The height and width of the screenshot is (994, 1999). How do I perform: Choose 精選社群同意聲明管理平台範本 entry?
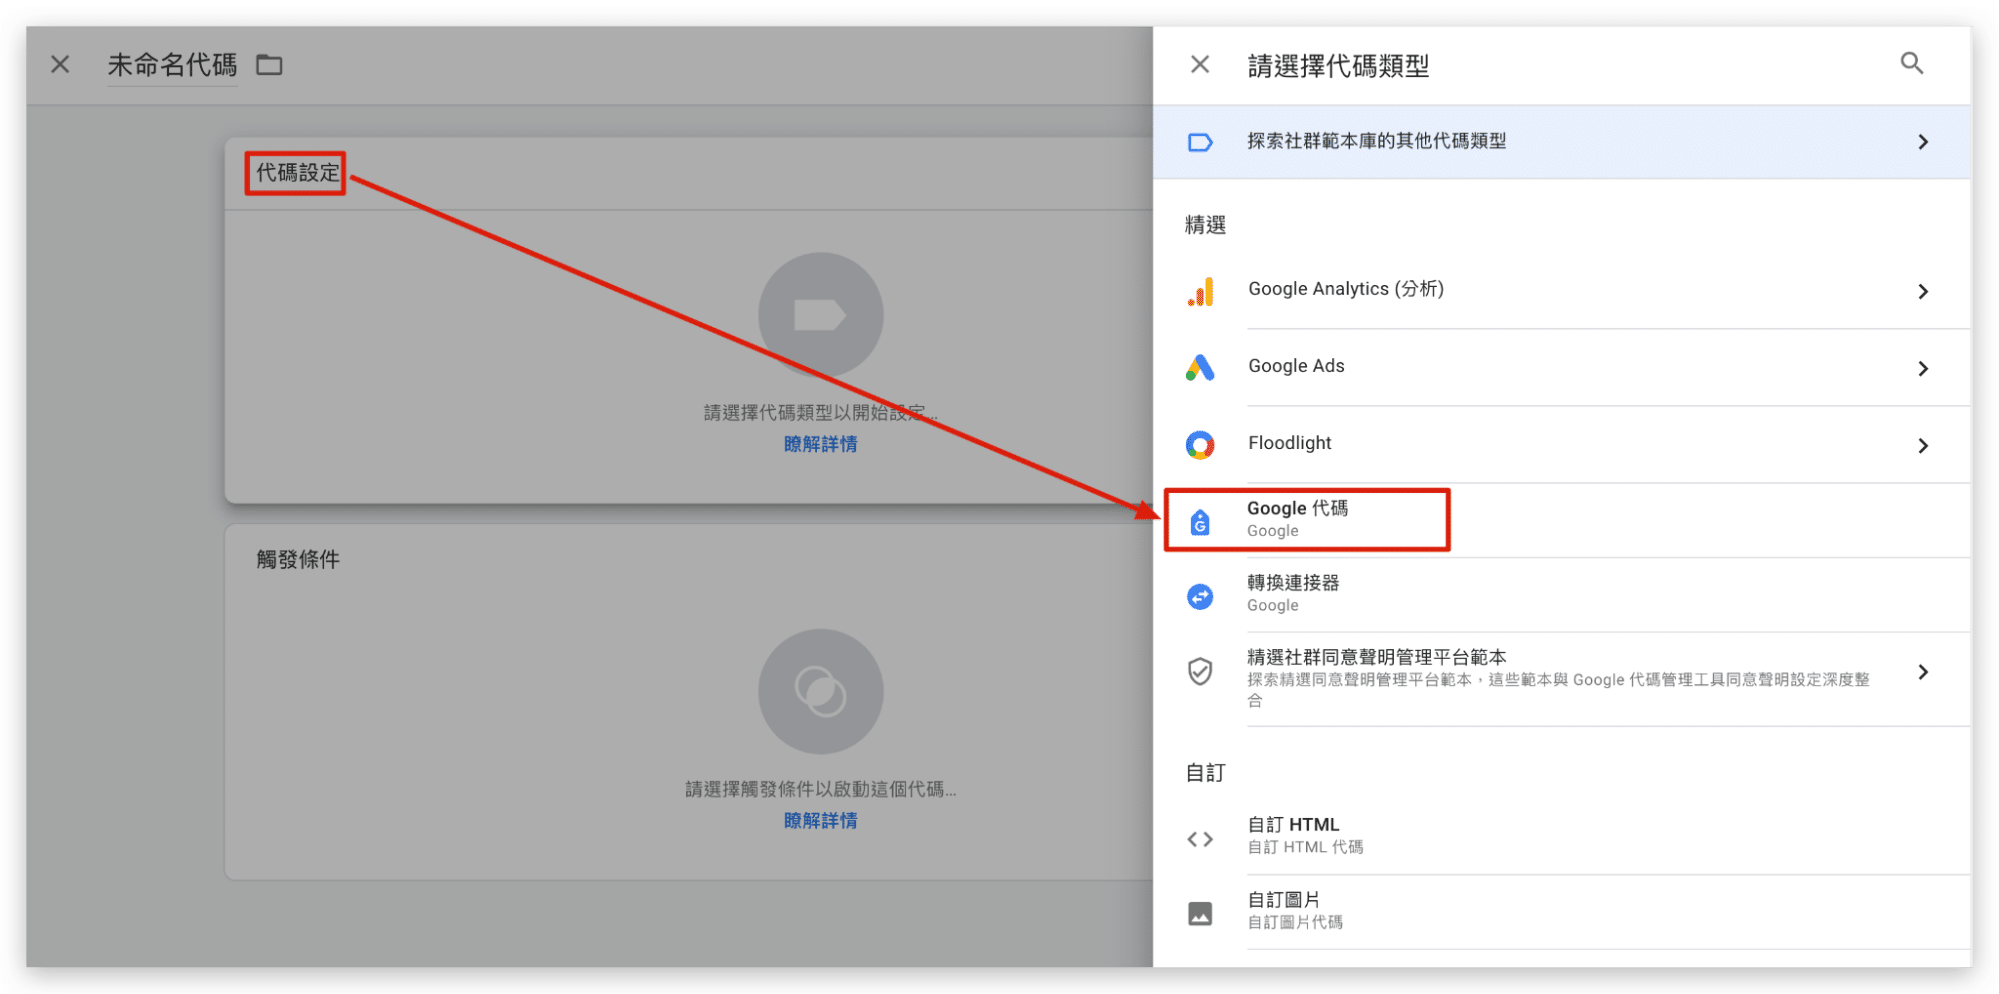point(1376,658)
